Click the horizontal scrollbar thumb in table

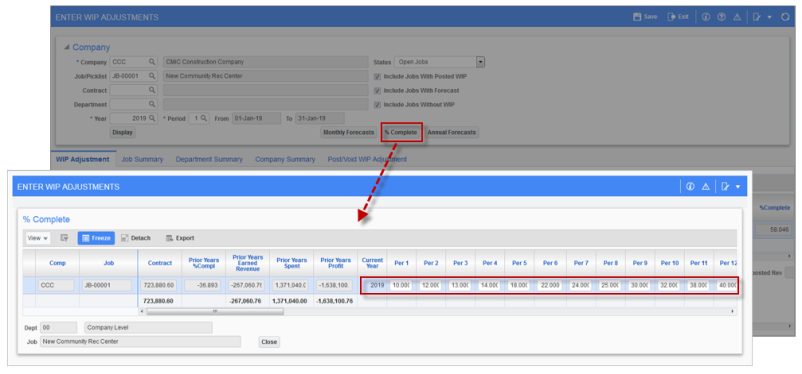pos(215,311)
